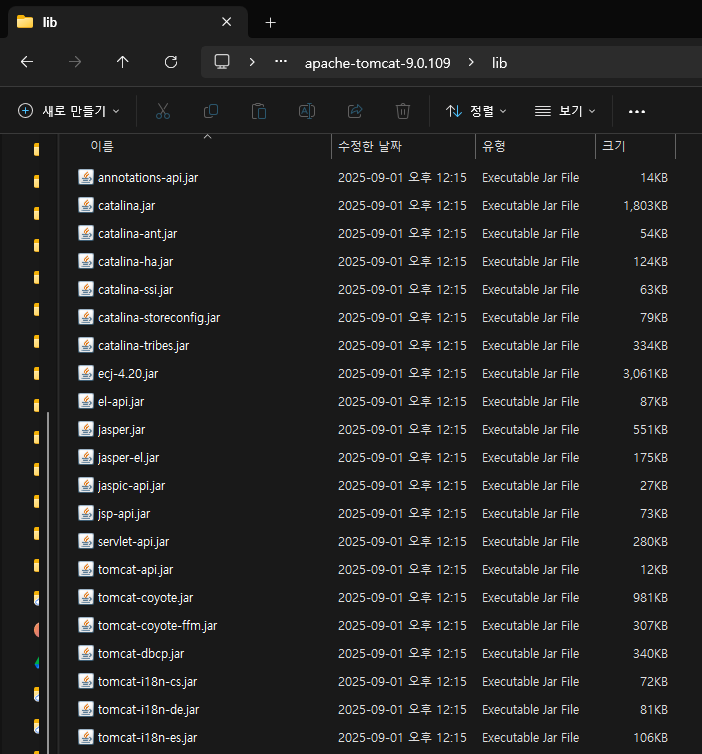Select servlet-api.jar file name
This screenshot has height=754, width=702.
pyautogui.click(x=133, y=542)
